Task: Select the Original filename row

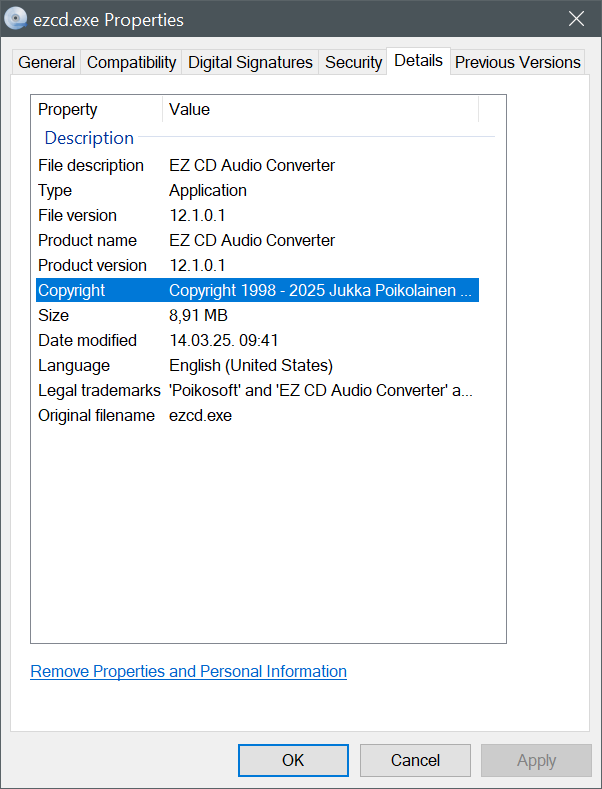Action: pyautogui.click(x=257, y=416)
